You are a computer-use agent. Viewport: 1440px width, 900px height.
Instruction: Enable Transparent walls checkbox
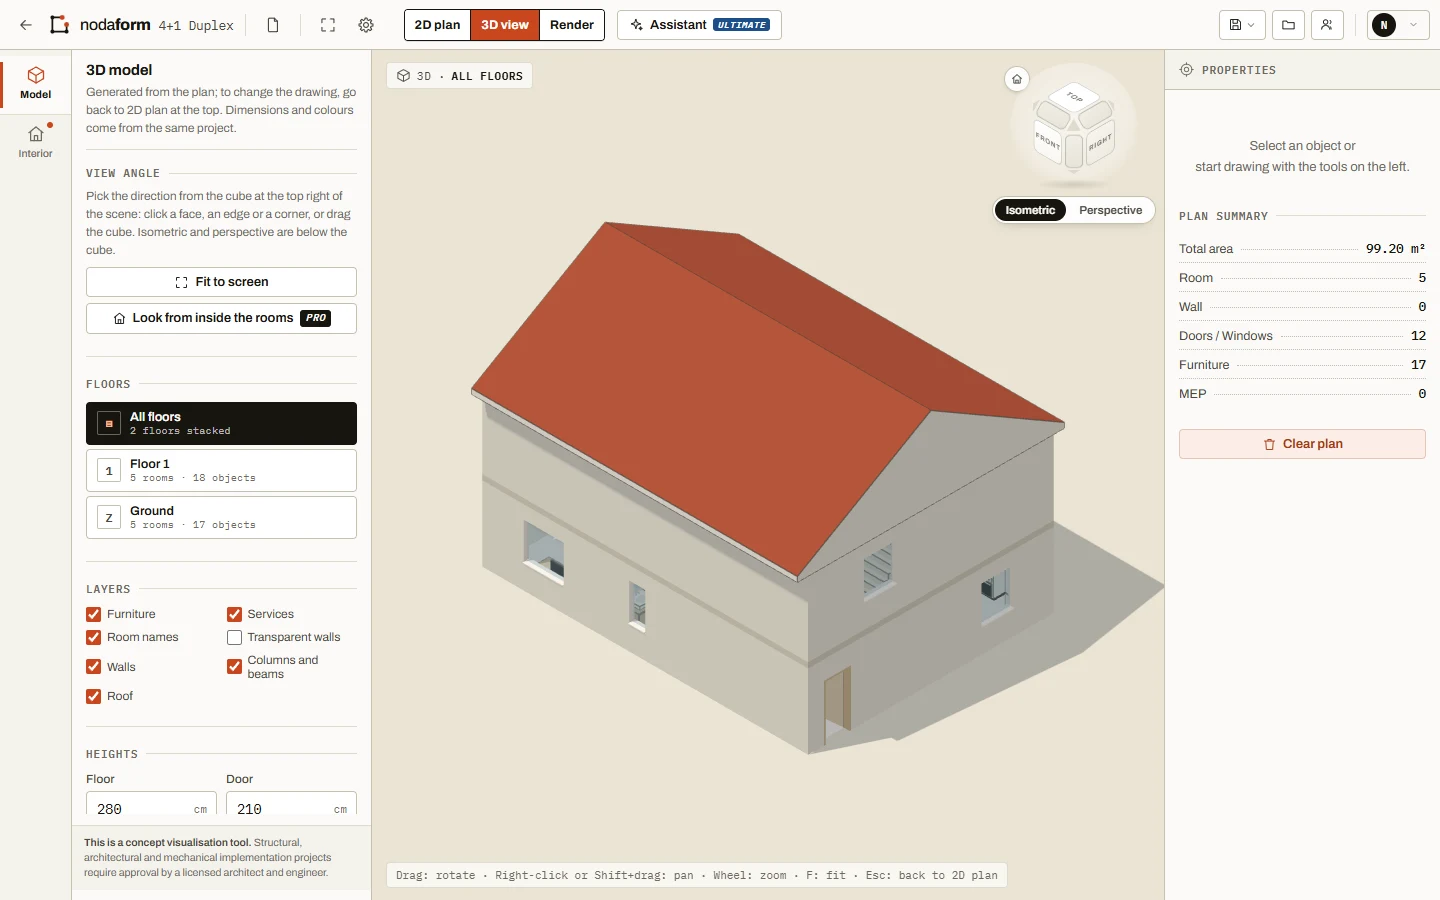[234, 637]
